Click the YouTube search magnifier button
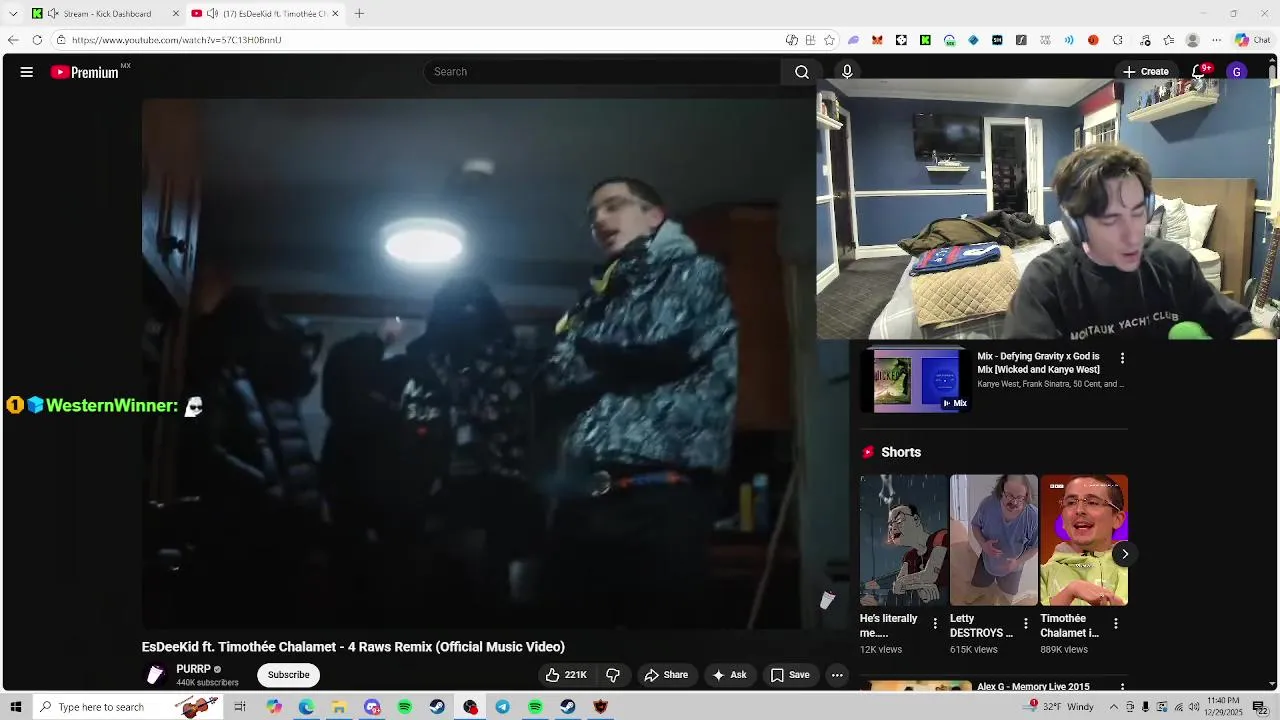1280x720 pixels. (802, 72)
